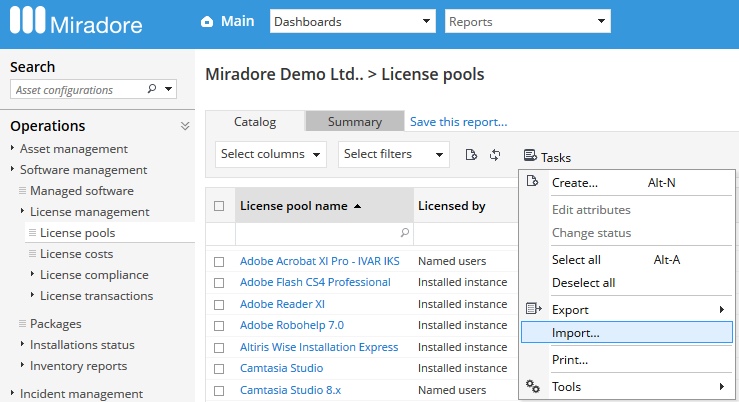Image resolution: width=739 pixels, height=402 pixels.
Task: Select Managed software in the tree
Action: 82,191
